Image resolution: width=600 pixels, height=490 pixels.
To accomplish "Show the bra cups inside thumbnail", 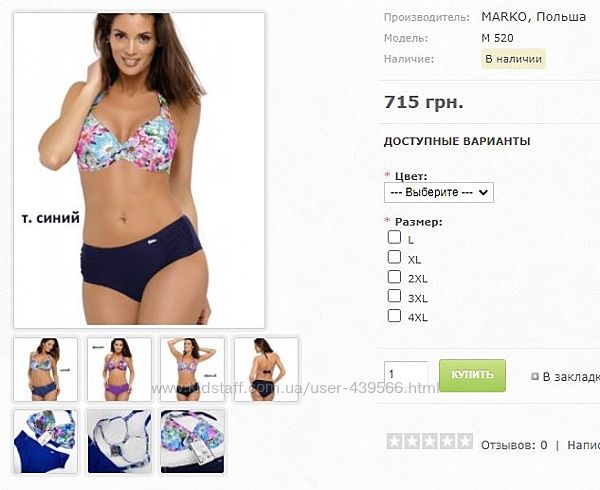I will click(x=119, y=441).
